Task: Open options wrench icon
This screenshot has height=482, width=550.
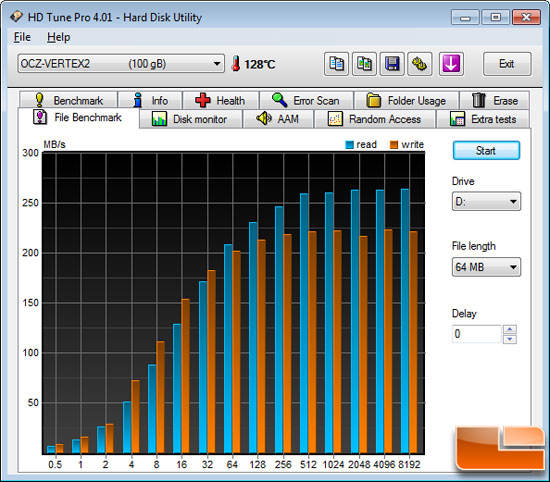Action: coord(420,64)
